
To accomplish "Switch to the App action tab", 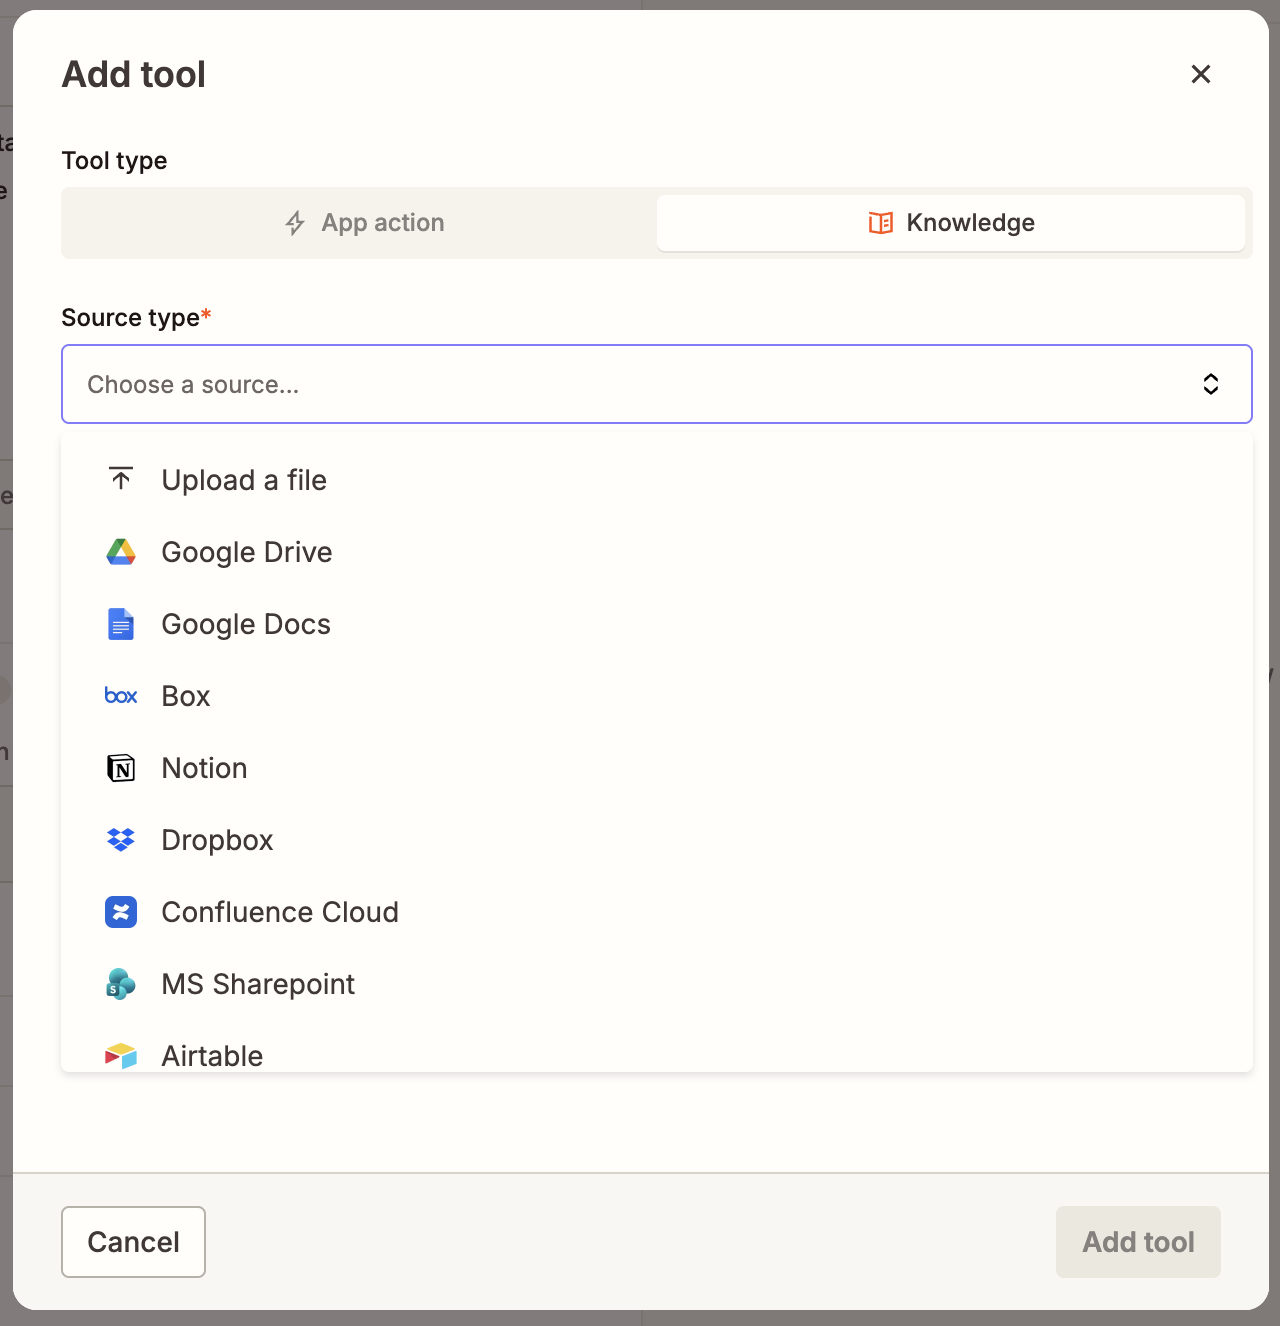I will 362,223.
